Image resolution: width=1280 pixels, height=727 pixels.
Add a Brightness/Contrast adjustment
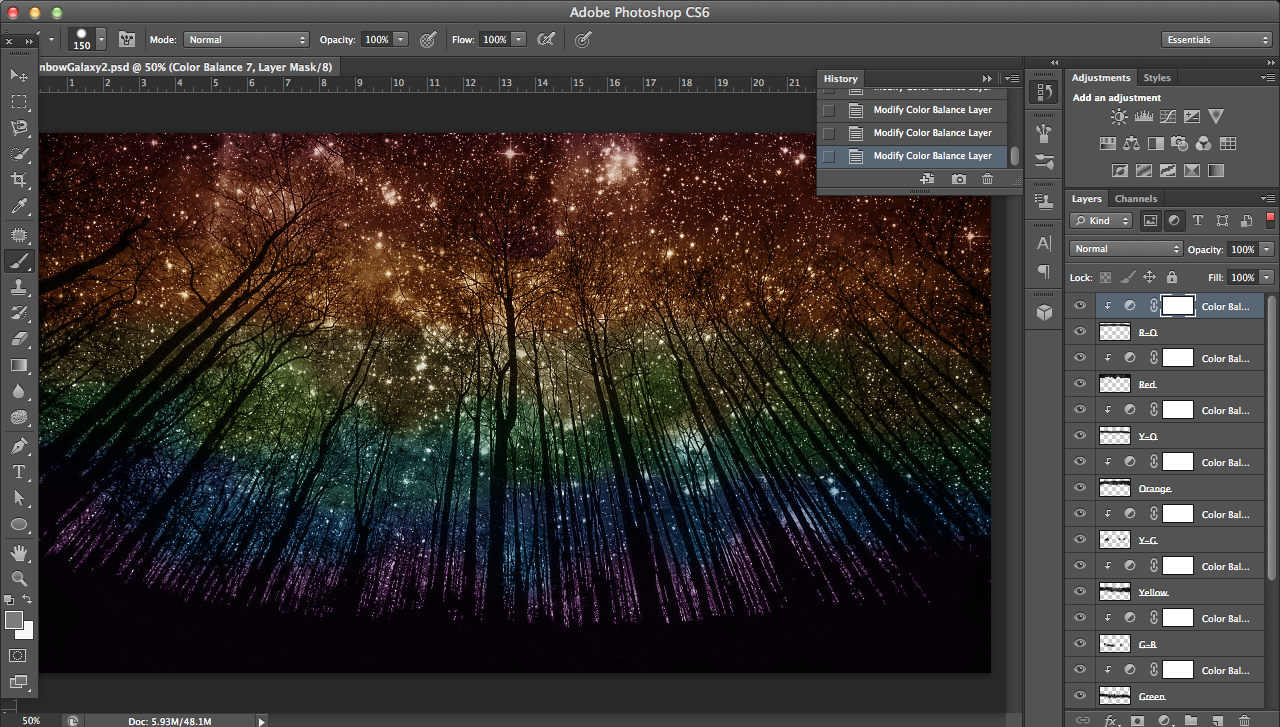click(x=1119, y=117)
